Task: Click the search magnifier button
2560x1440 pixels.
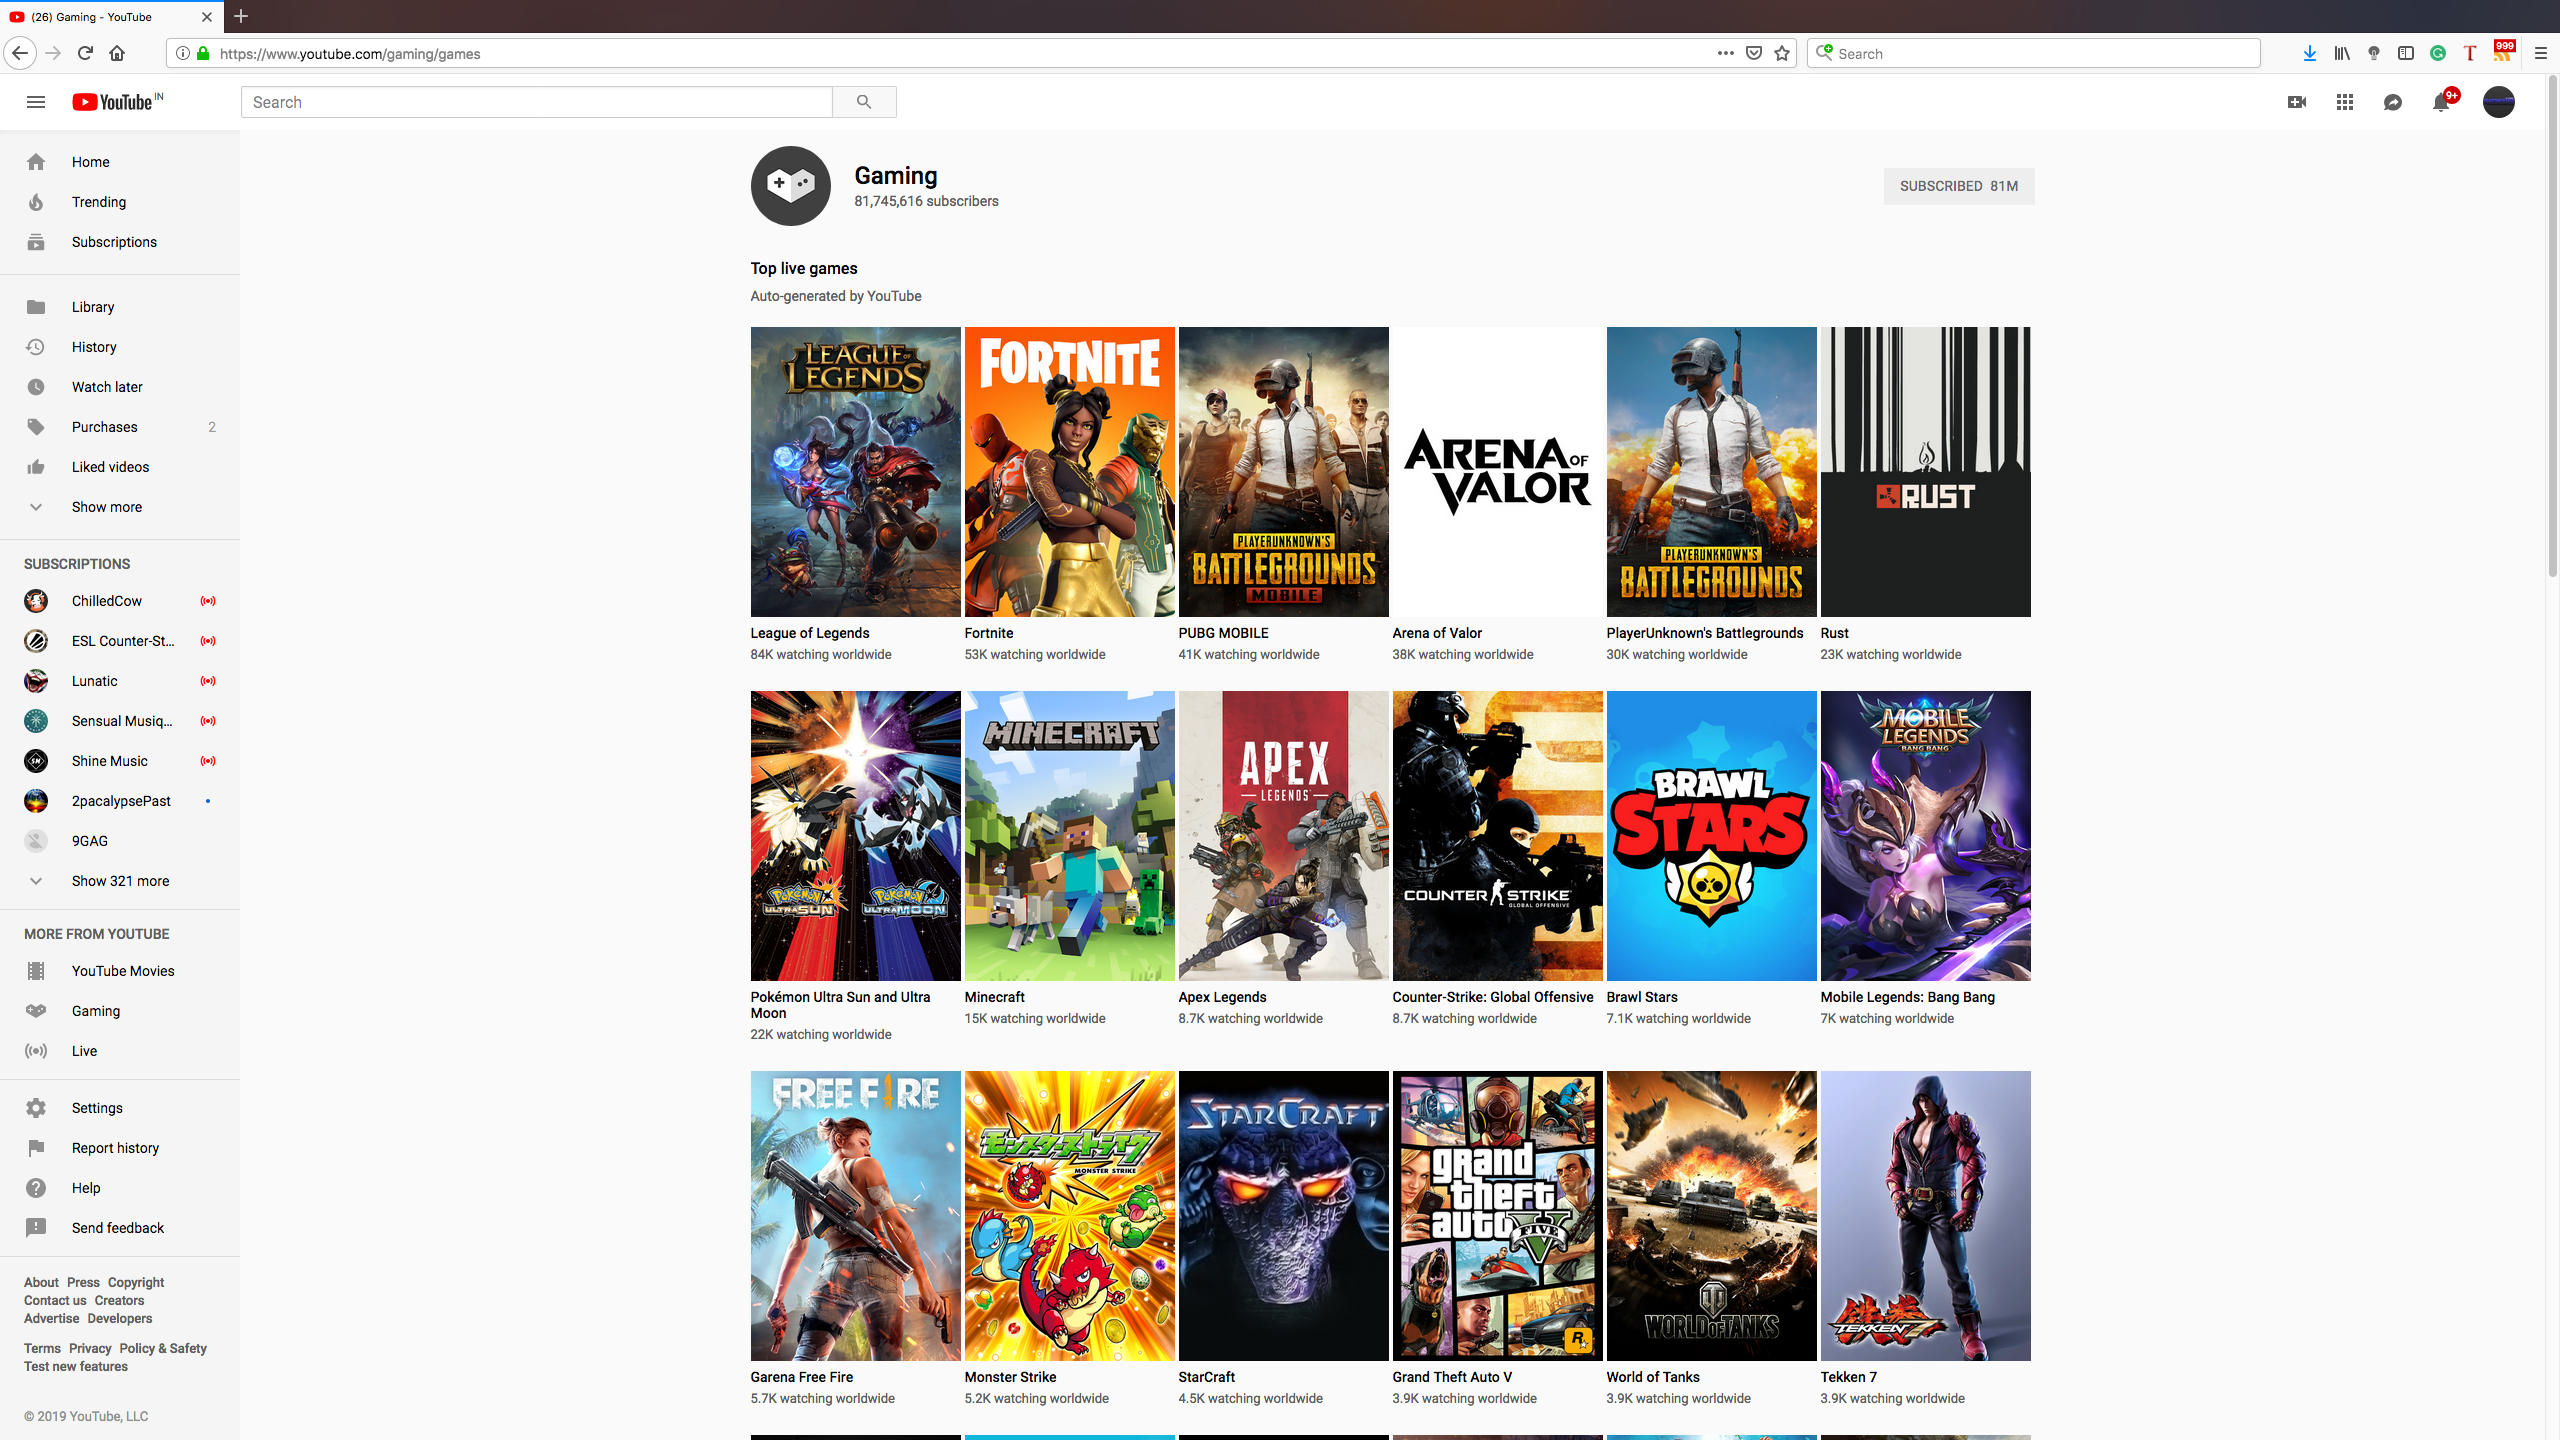Action: point(864,102)
